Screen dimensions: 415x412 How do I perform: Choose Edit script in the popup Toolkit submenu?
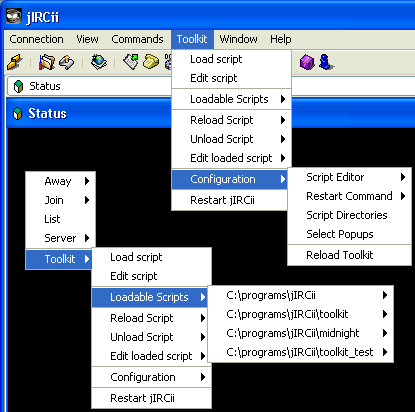tap(152, 276)
